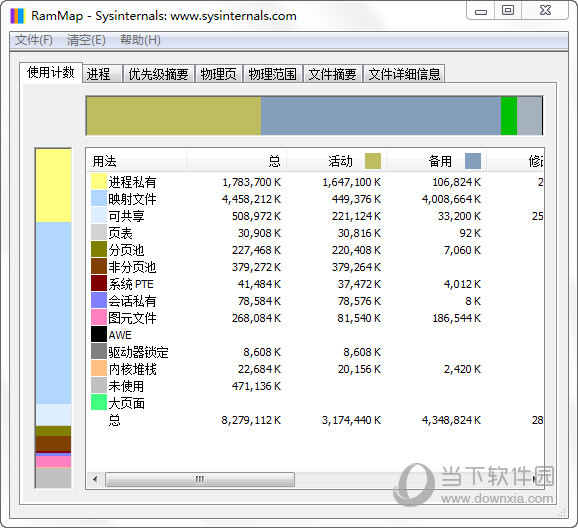Click the 备用 column header color swatch
The height and width of the screenshot is (528, 578).
coord(473,161)
